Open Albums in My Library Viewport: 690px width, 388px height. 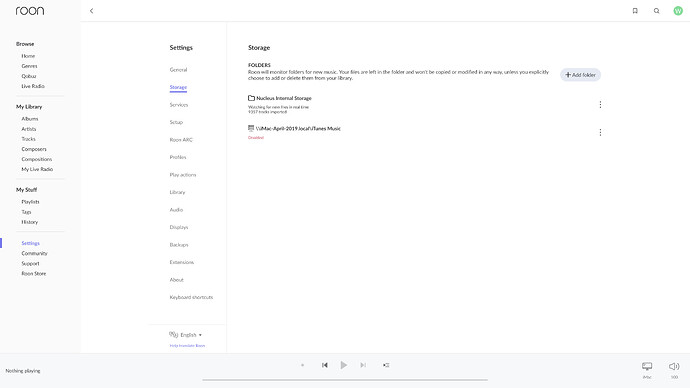pyautogui.click(x=30, y=119)
